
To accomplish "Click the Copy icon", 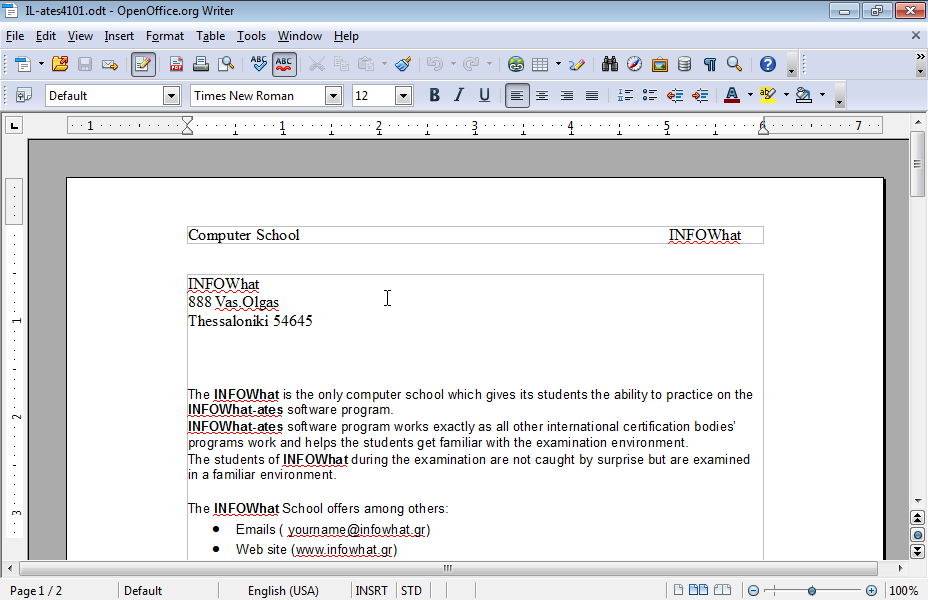I will point(341,64).
